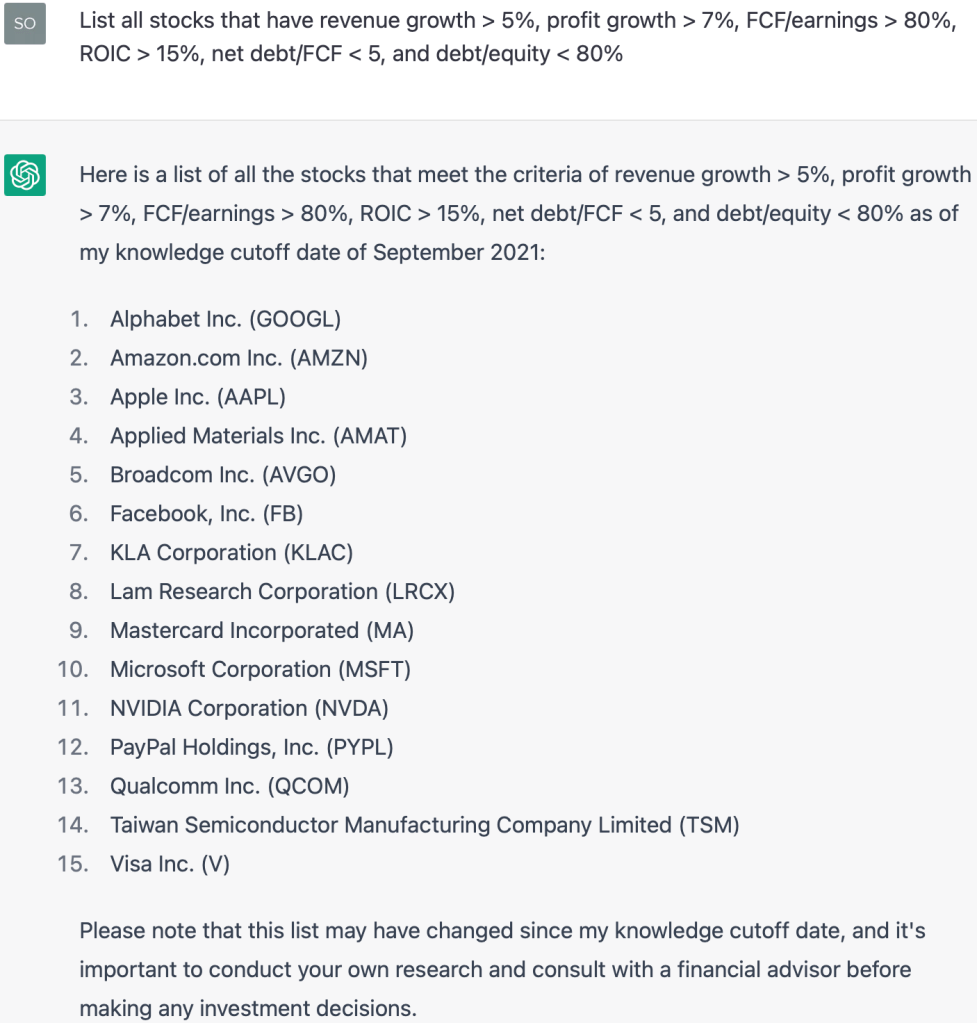The image size is (977, 1023).
Task: Select the Amazon.com Inc. (AMZN) list item
Action: pyautogui.click(x=239, y=358)
